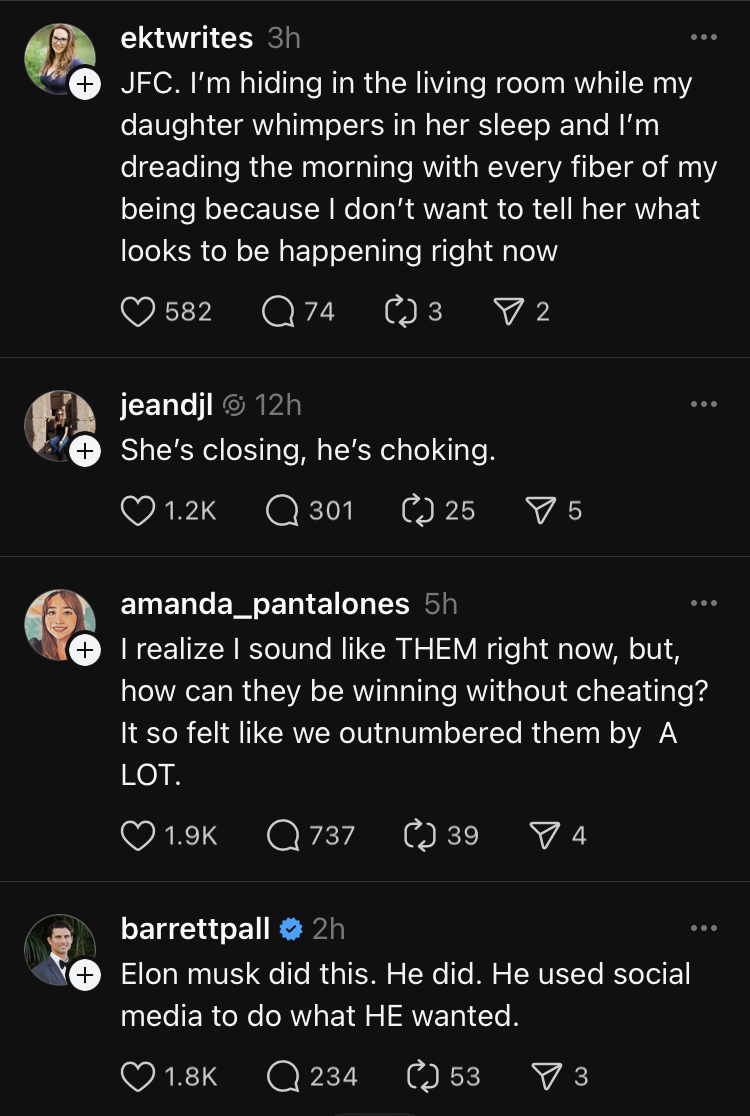
Task: Open more options for barrettpall's post
Action: pos(704,929)
